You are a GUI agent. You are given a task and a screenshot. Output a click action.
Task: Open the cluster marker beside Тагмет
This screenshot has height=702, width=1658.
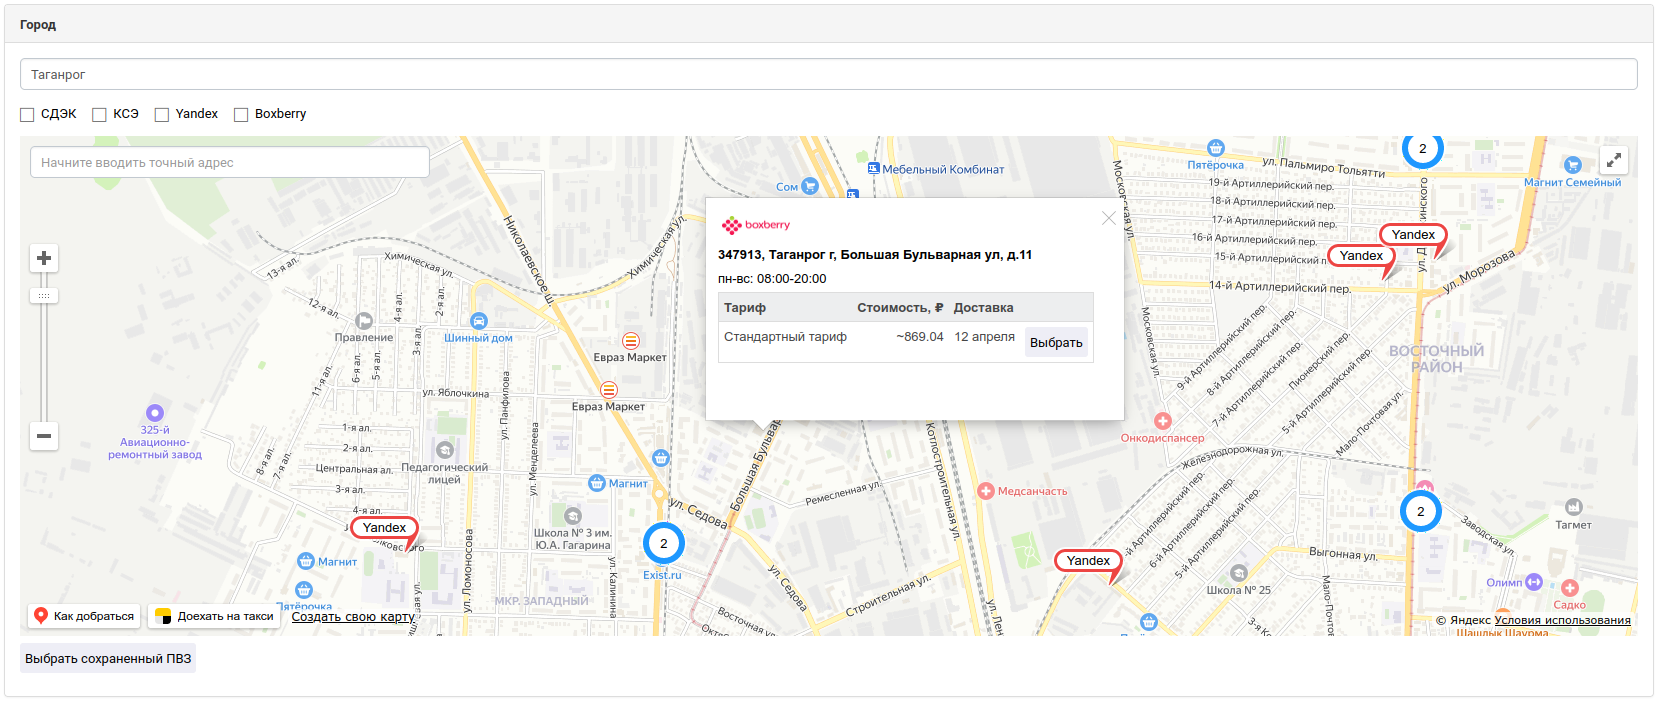[1420, 511]
